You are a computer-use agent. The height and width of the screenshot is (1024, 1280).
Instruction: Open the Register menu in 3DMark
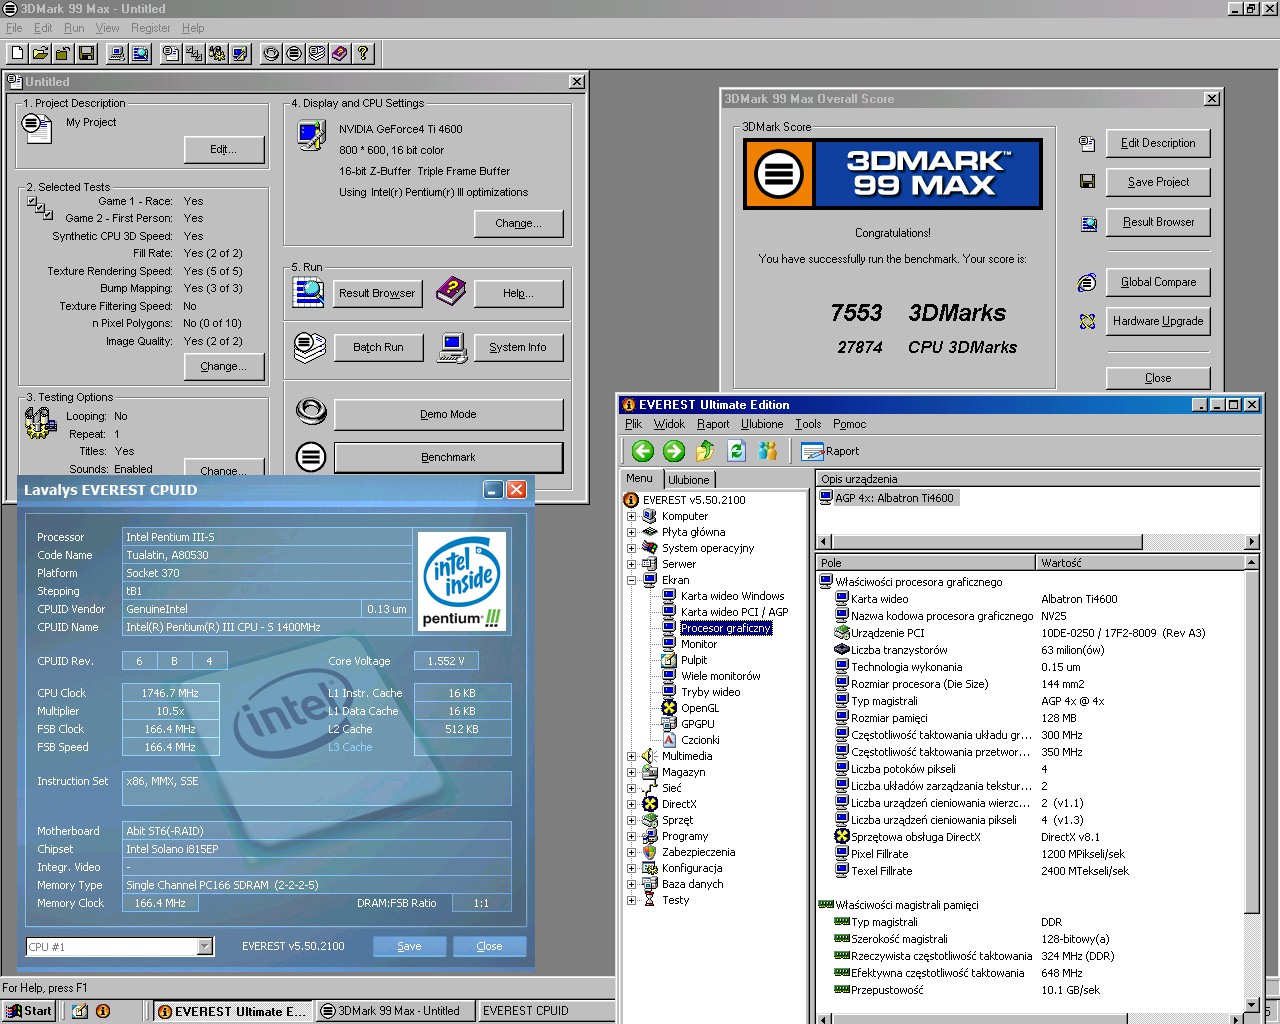pyautogui.click(x=151, y=28)
